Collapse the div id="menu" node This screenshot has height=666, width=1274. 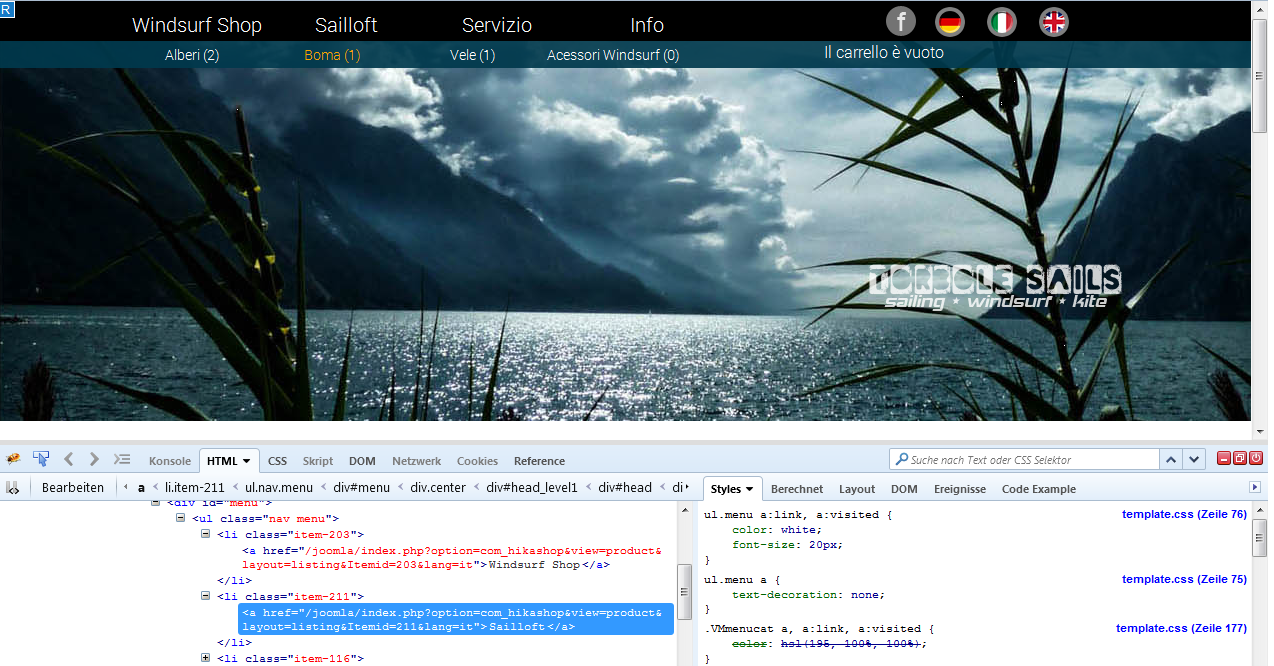point(156,503)
